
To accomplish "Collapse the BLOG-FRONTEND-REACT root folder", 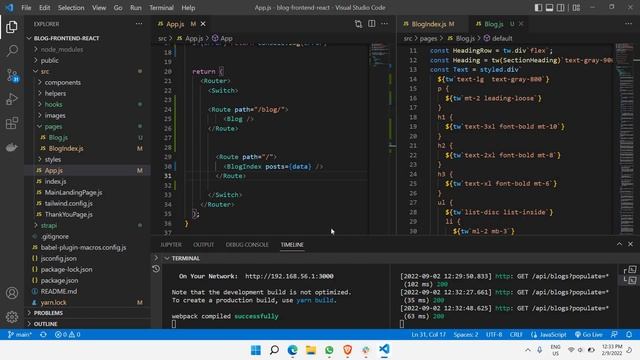I will pos(87,38).
